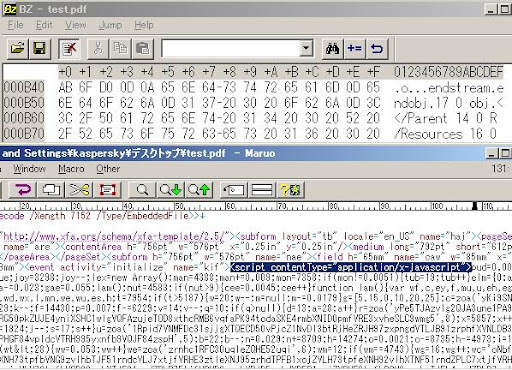This screenshot has width=512, height=370.
Task: Cut selection with the BZ scissors icon
Action: point(98,49)
